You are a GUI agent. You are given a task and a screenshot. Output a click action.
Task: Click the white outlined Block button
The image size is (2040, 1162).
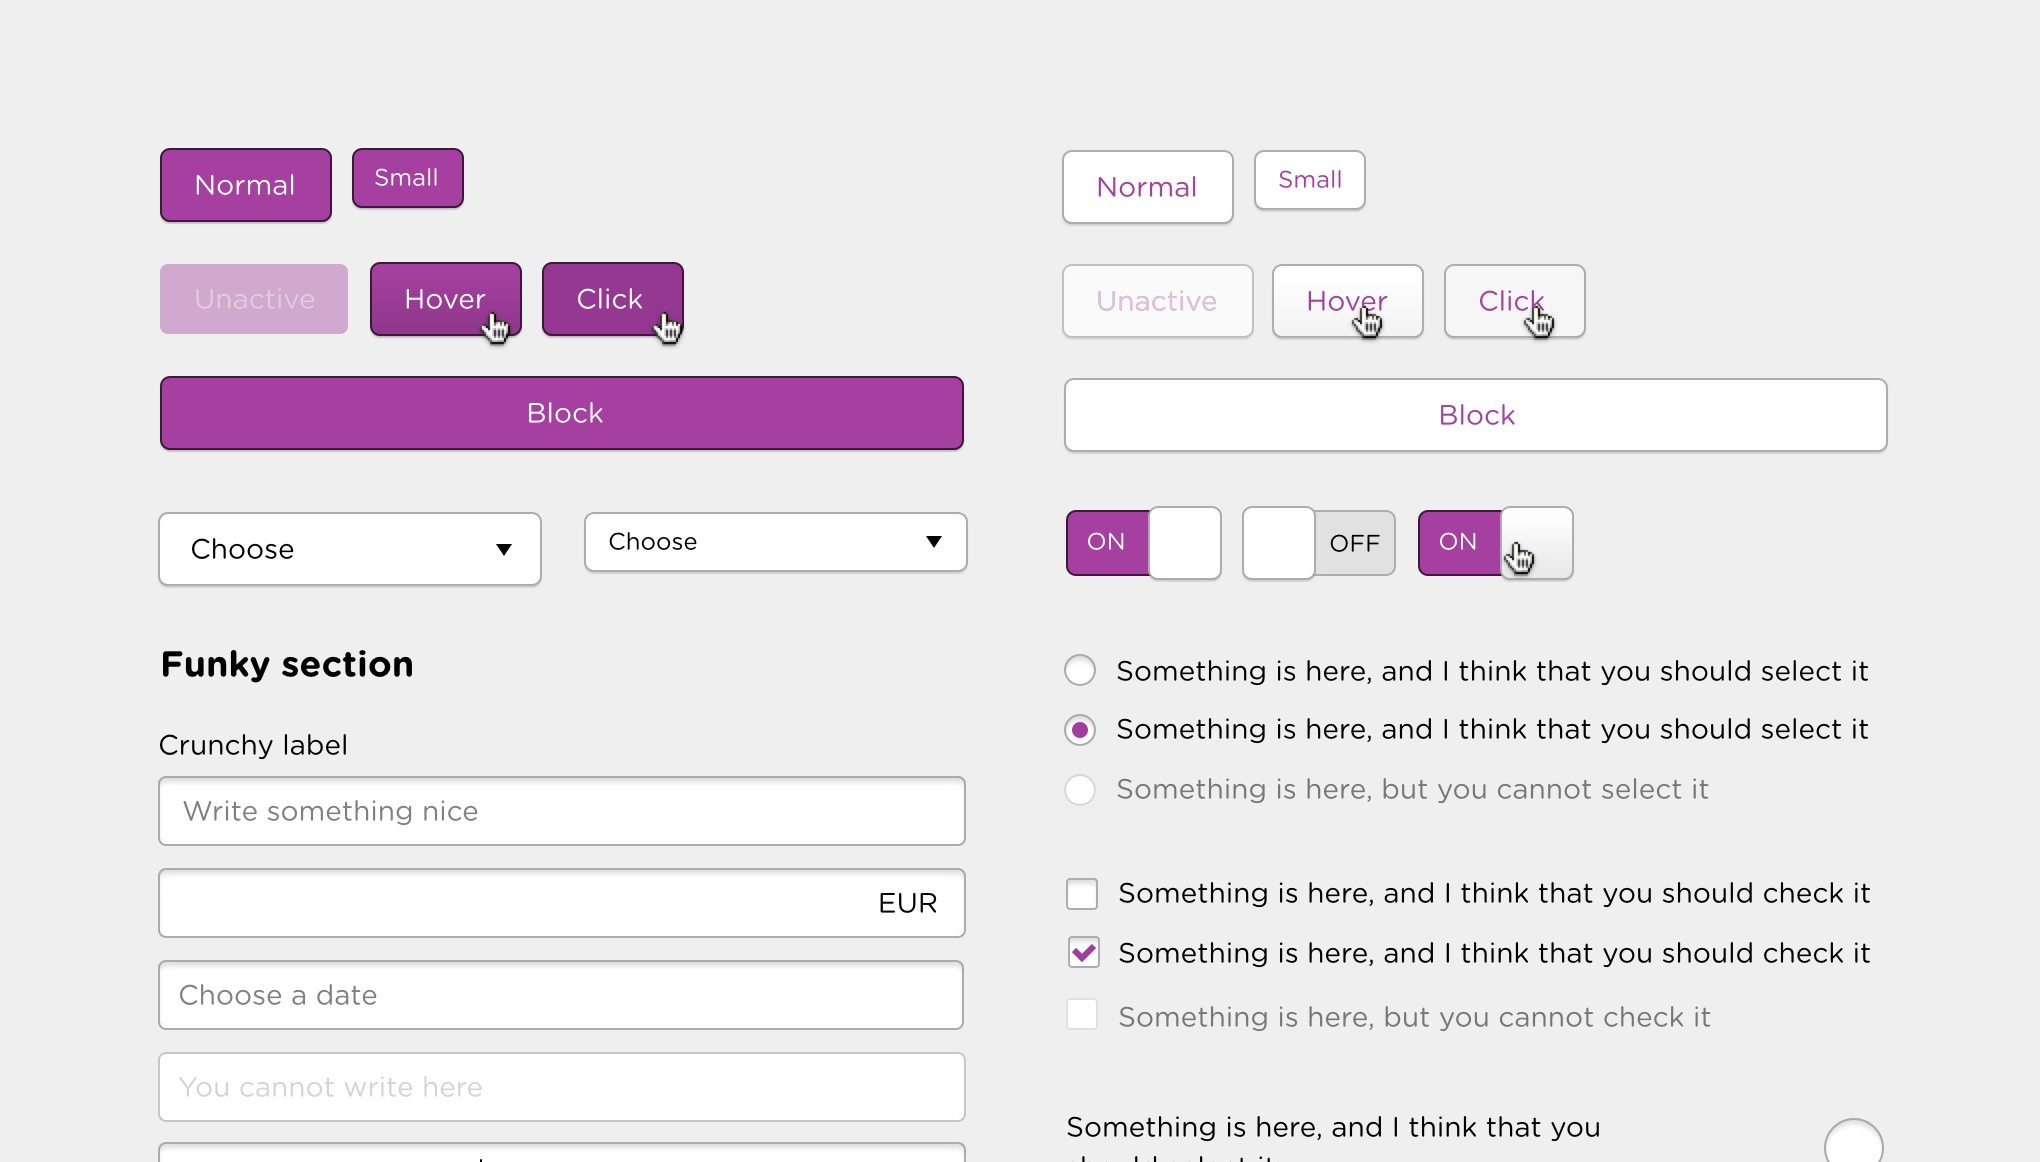coord(1475,415)
